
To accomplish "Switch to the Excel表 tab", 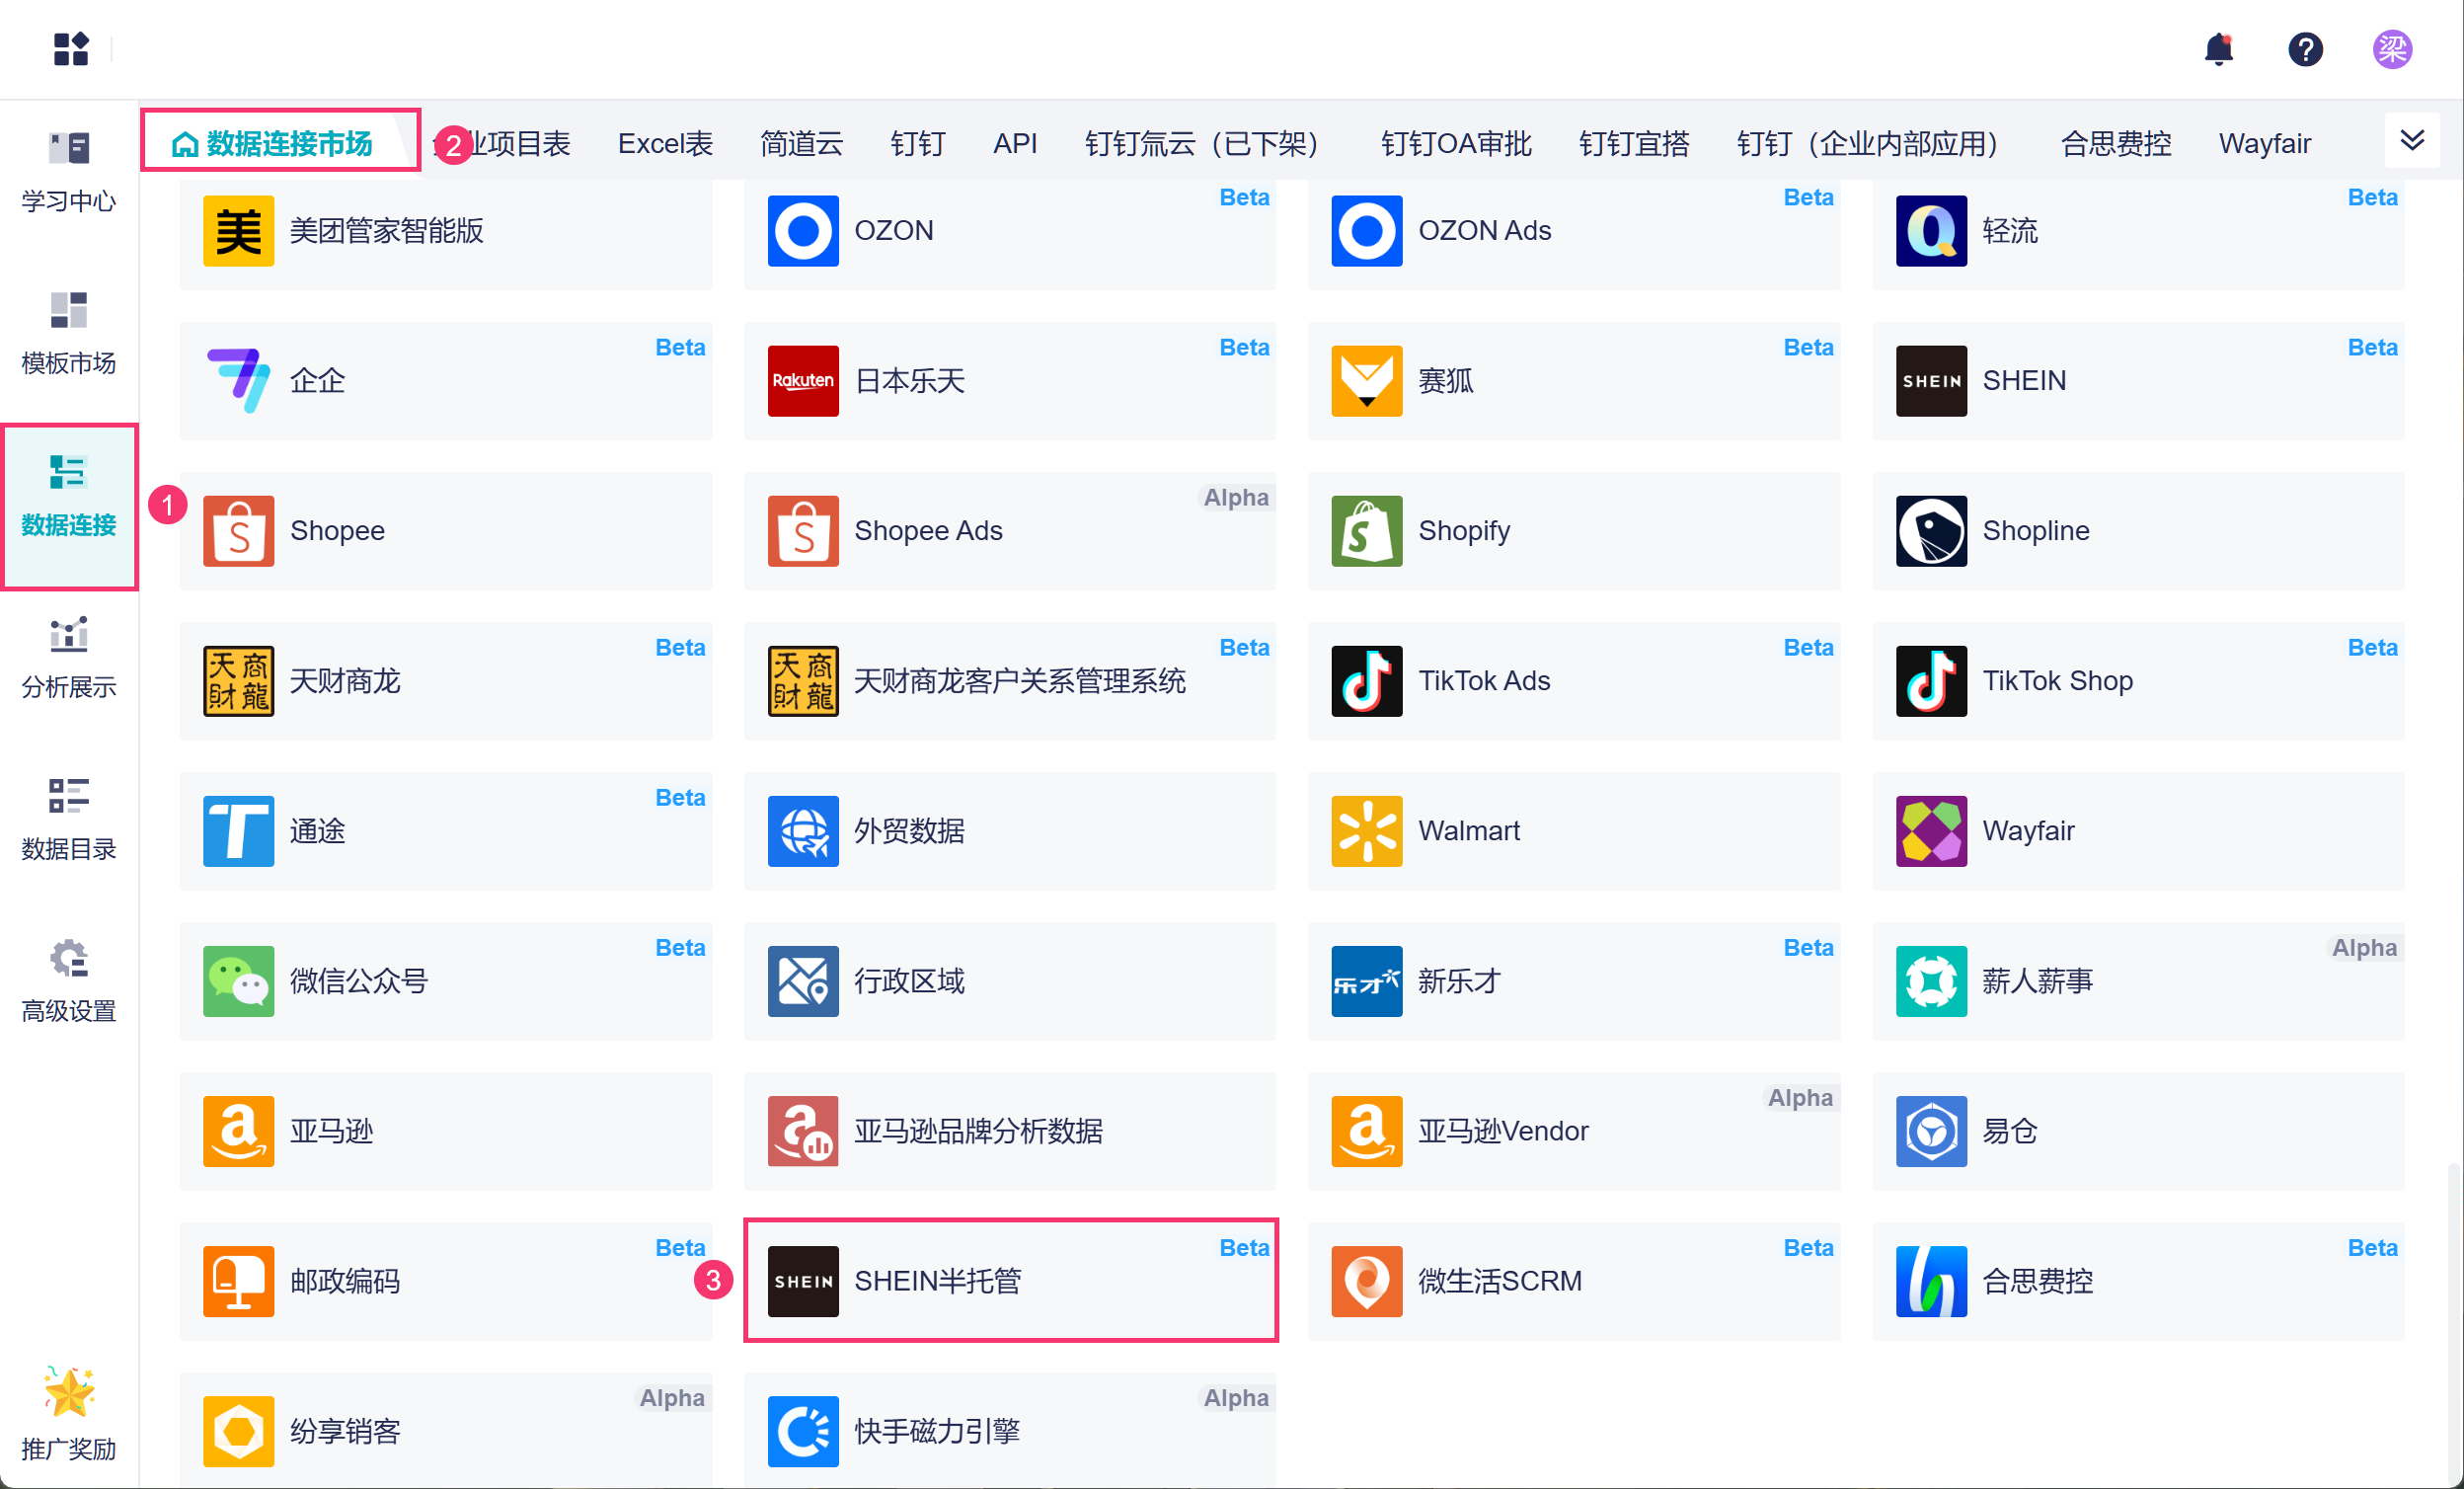I will [x=665, y=144].
